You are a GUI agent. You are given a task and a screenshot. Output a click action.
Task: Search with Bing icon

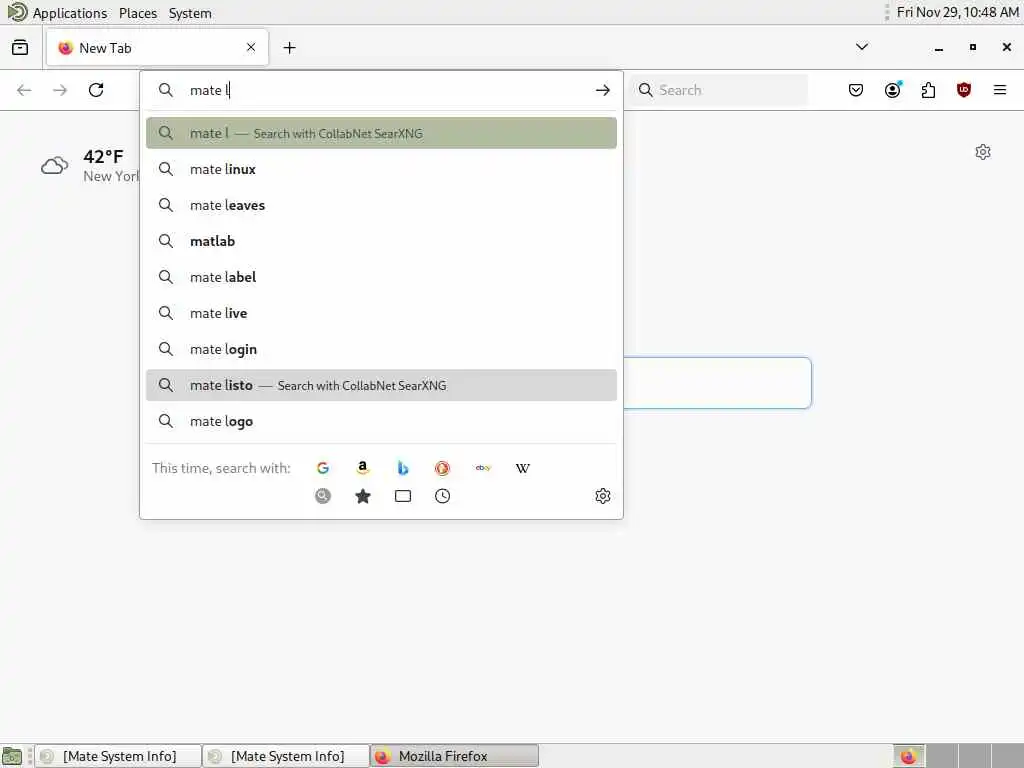tap(403, 468)
